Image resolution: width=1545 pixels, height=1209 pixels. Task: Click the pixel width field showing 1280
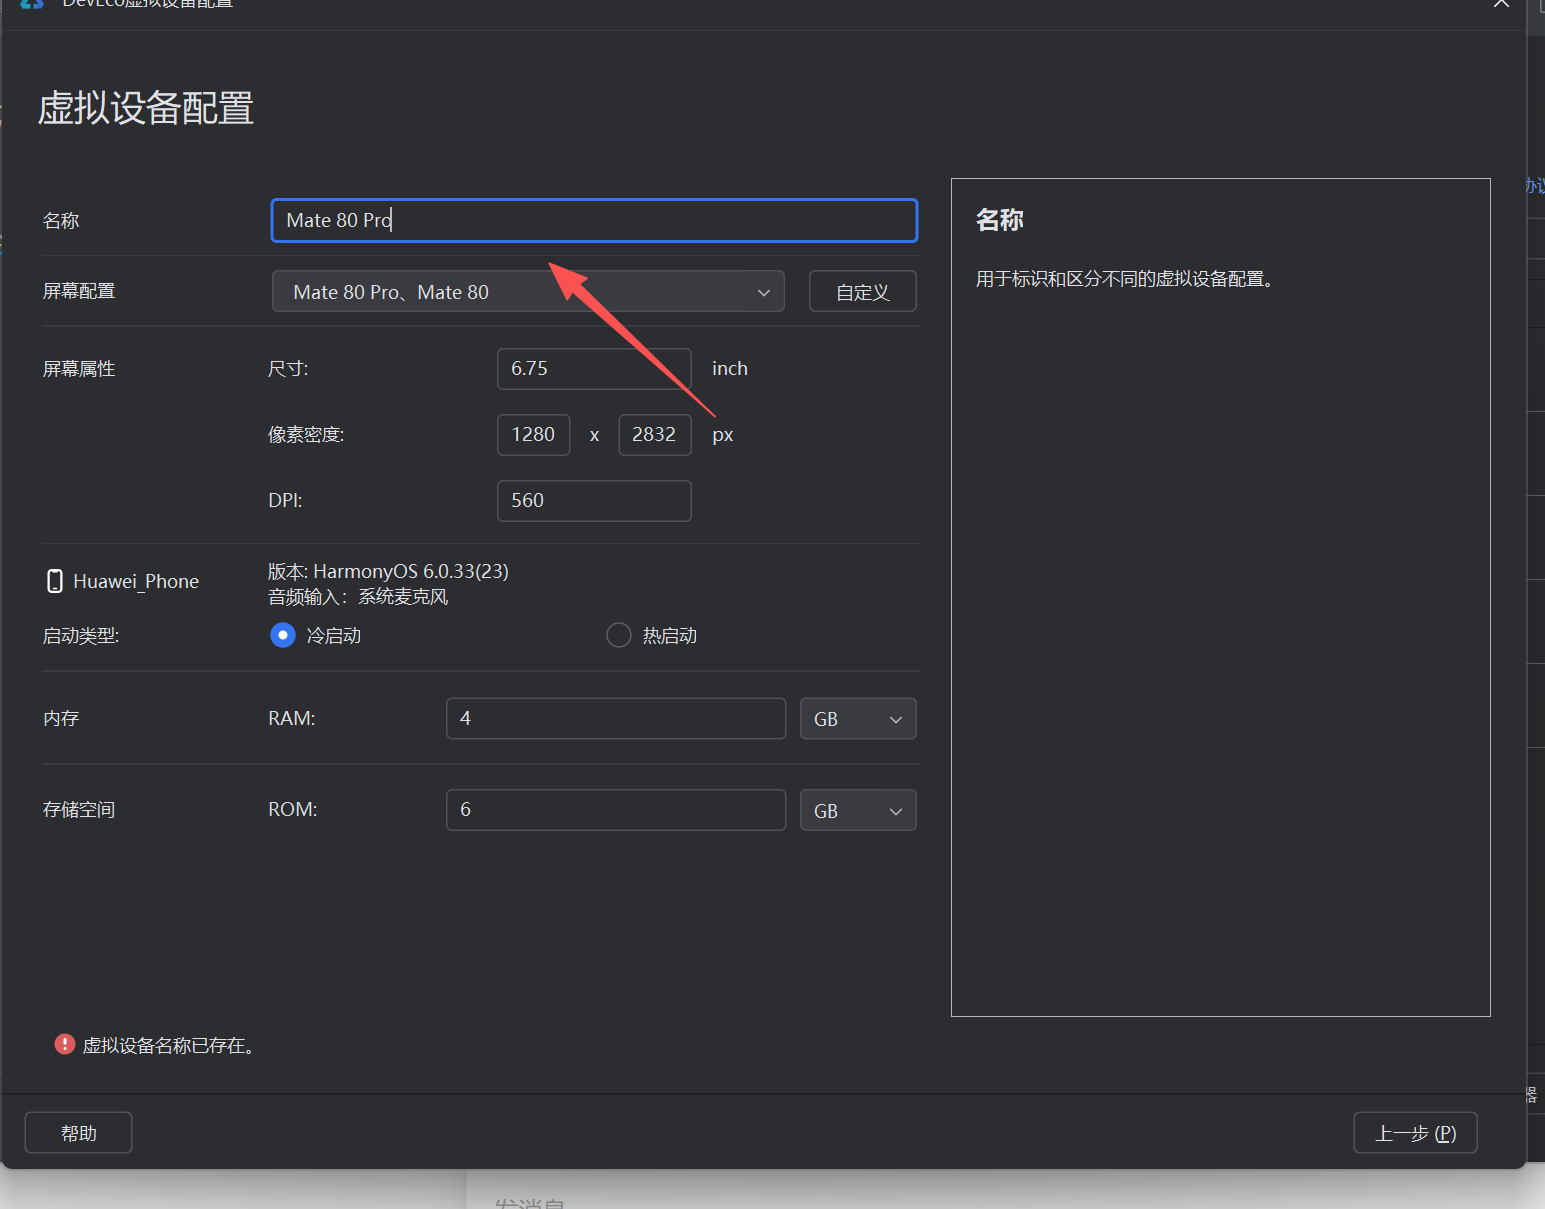[x=533, y=435]
